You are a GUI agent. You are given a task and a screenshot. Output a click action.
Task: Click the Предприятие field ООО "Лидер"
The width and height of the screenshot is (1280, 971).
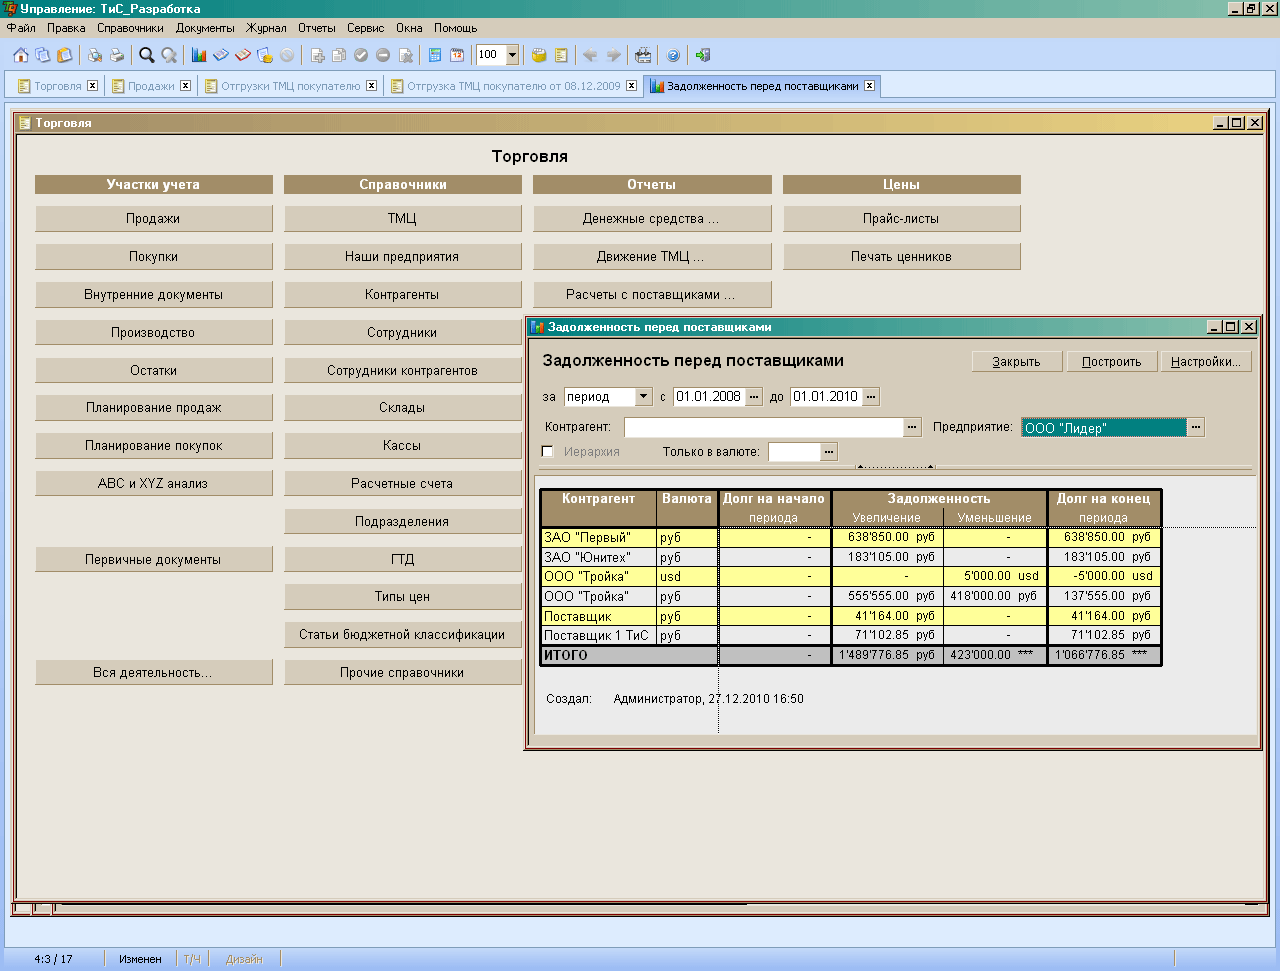[x=1104, y=427]
